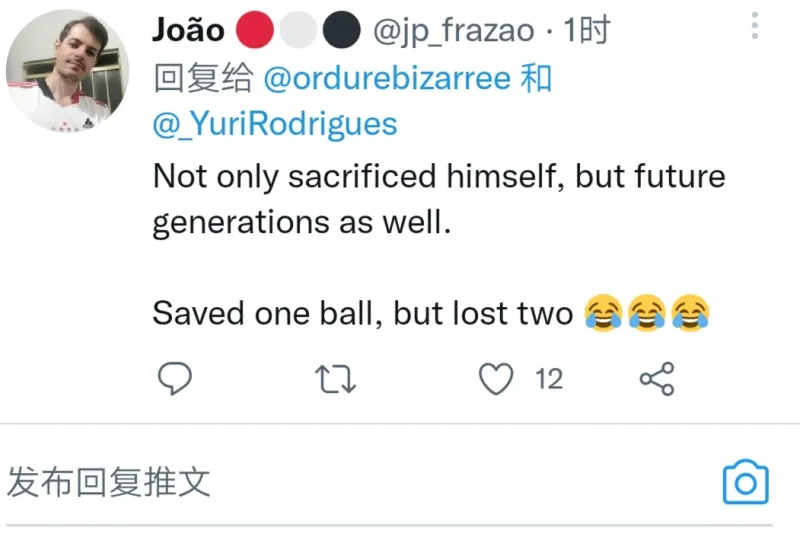Viewport: 800px width, 537px height.
Task: Open the share icon menu
Action: 657,379
